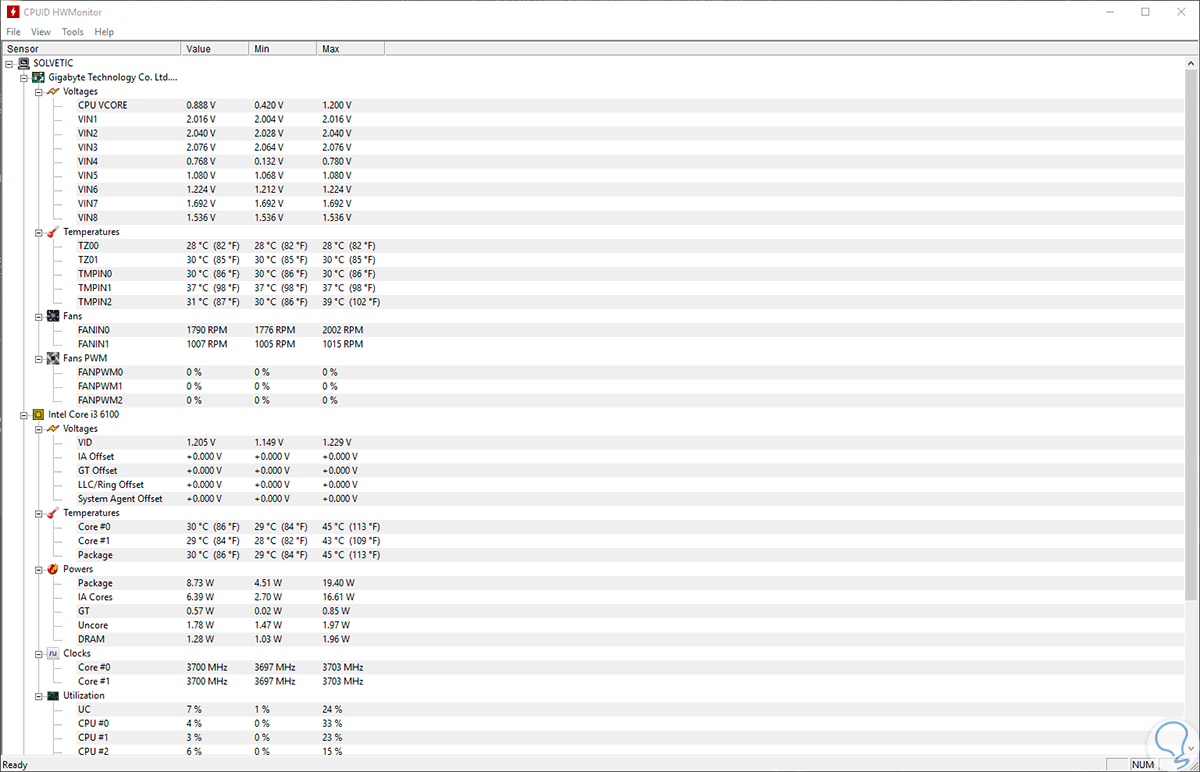Open the File menu
Viewport: 1200px width, 772px height.
[13, 32]
